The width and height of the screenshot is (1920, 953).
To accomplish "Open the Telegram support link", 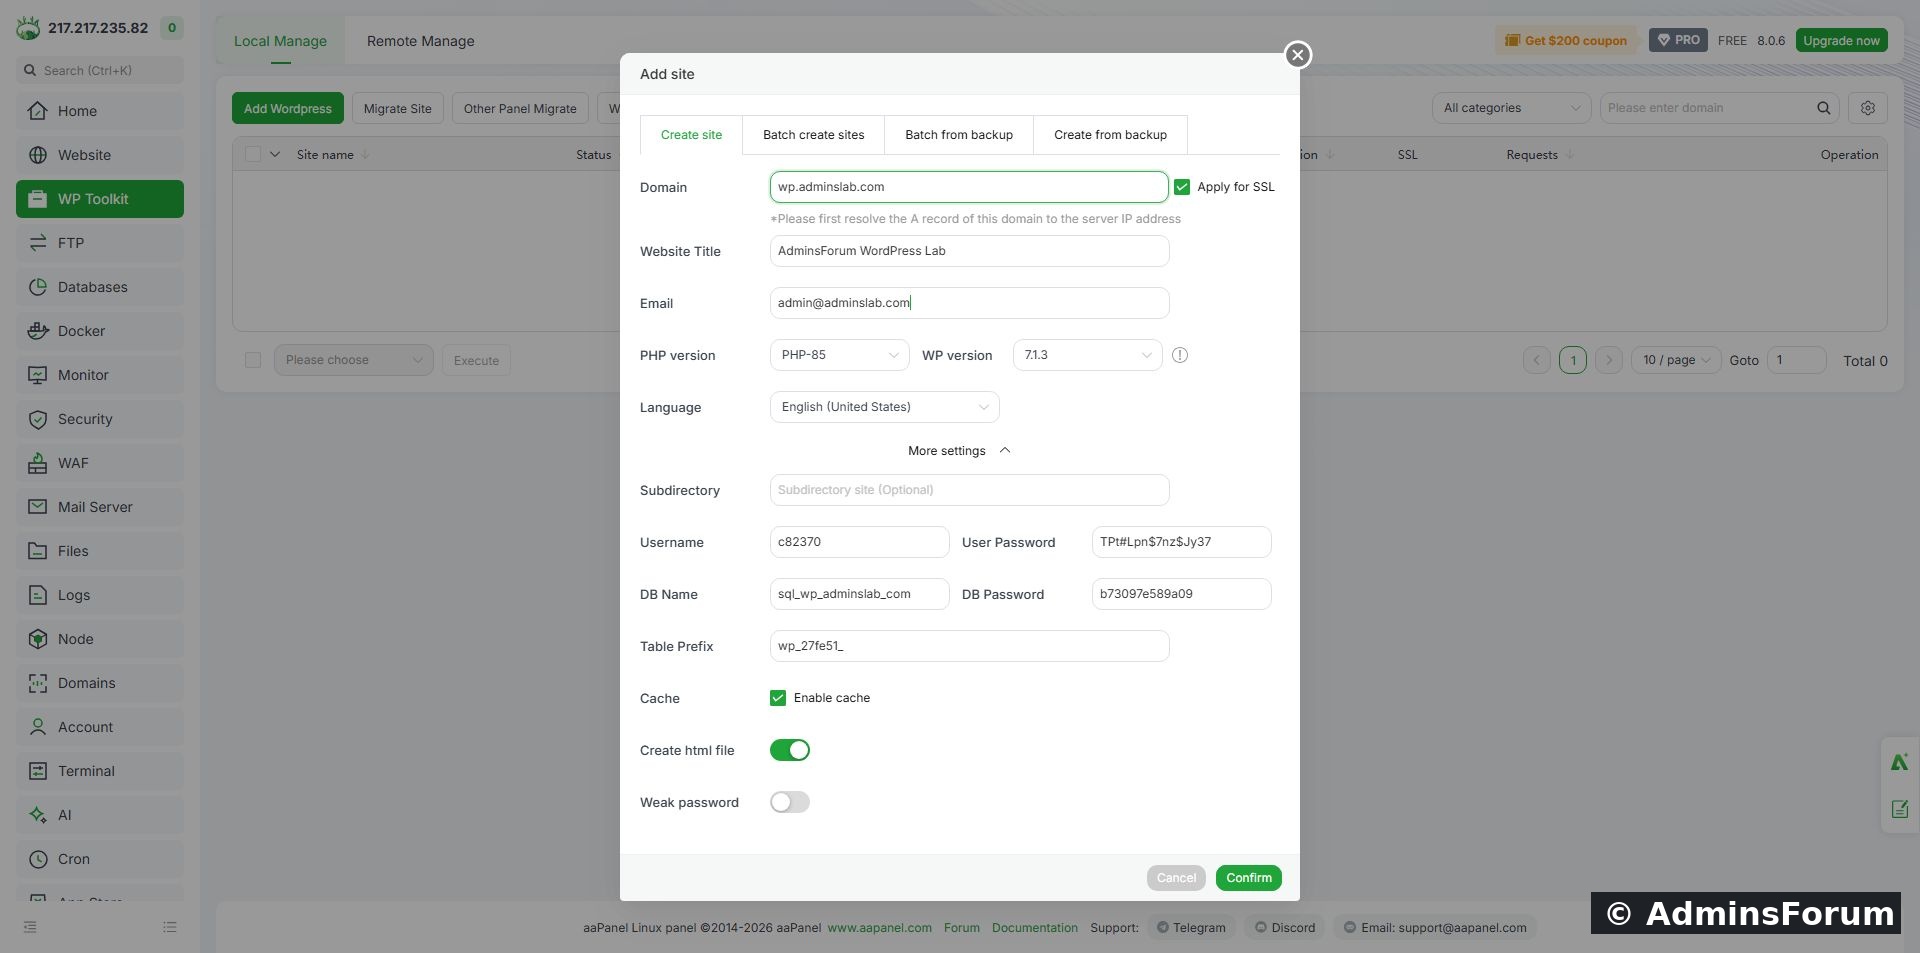I will click(1191, 928).
